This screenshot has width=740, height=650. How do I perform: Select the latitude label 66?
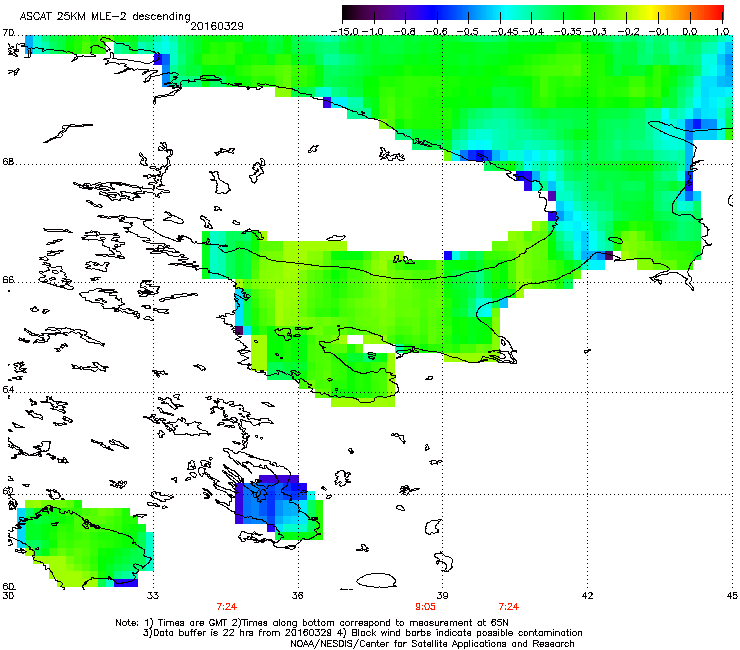(x=8, y=279)
